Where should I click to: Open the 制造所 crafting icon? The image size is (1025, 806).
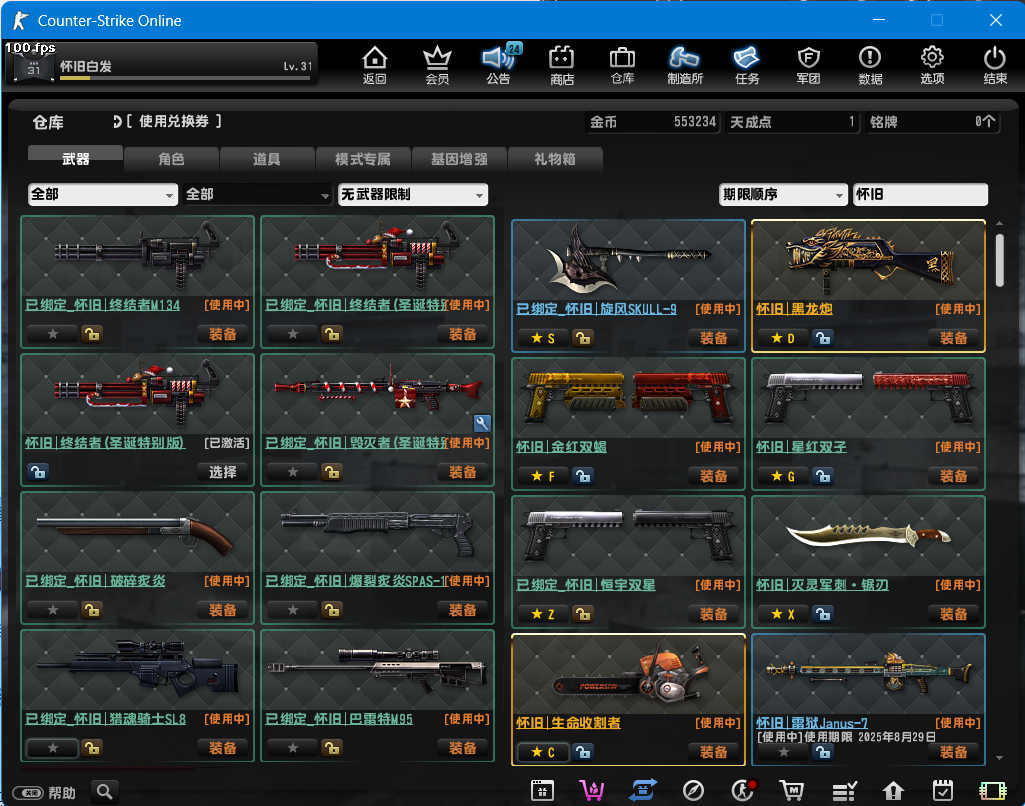coord(684,65)
